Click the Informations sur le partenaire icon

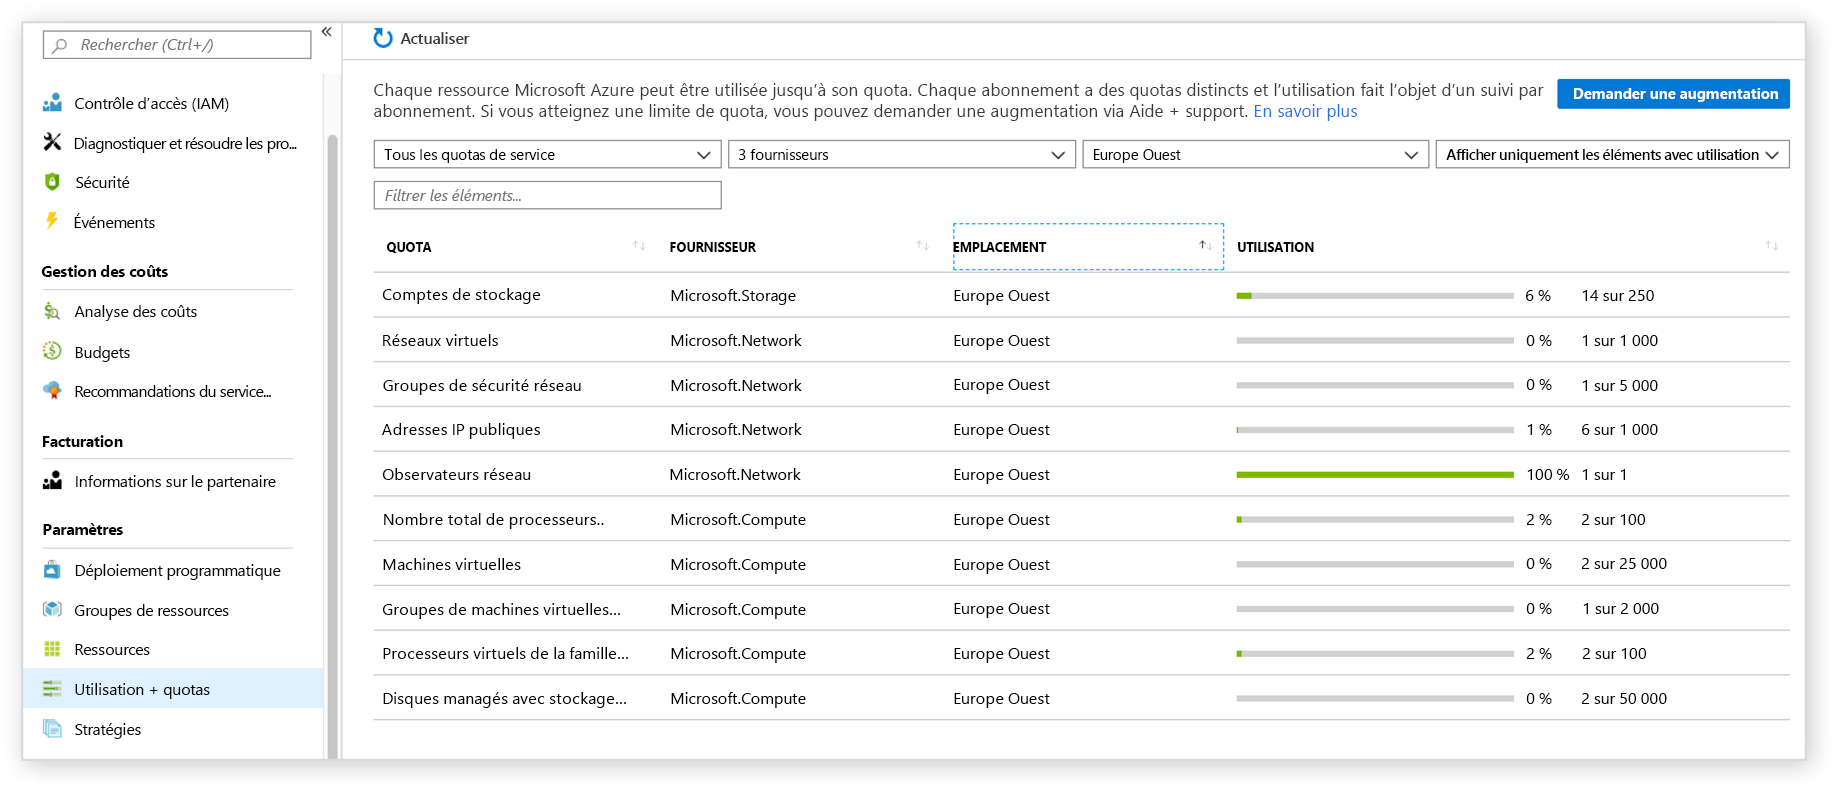pos(52,481)
